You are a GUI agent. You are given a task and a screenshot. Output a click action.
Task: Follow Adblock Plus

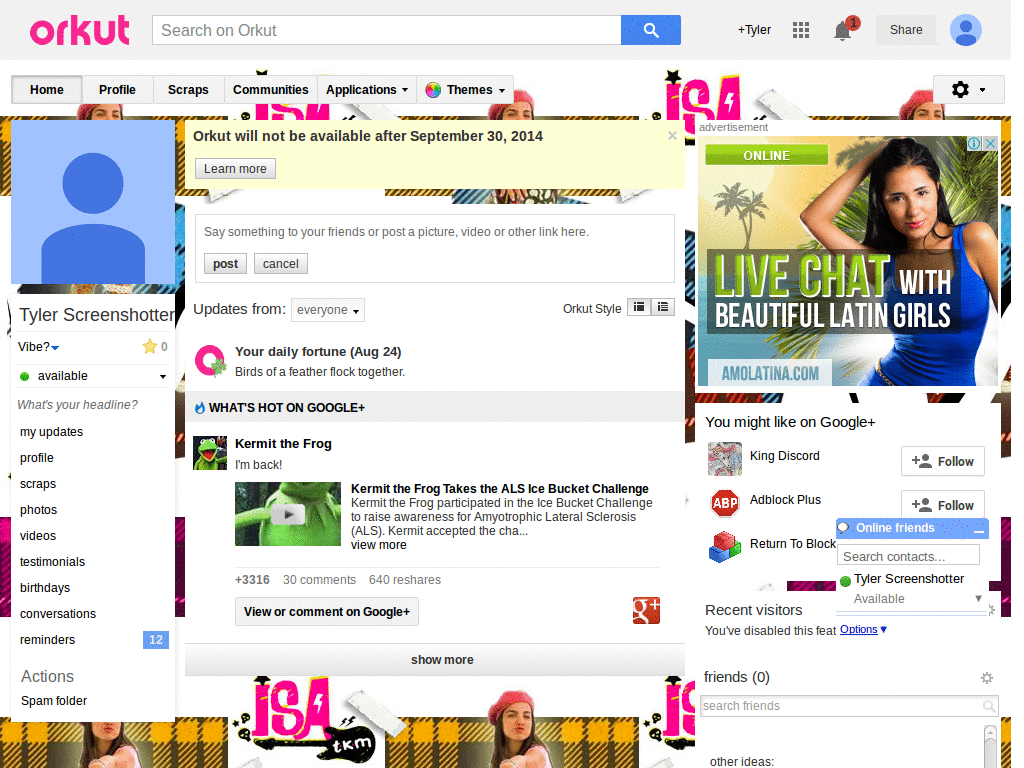942,504
